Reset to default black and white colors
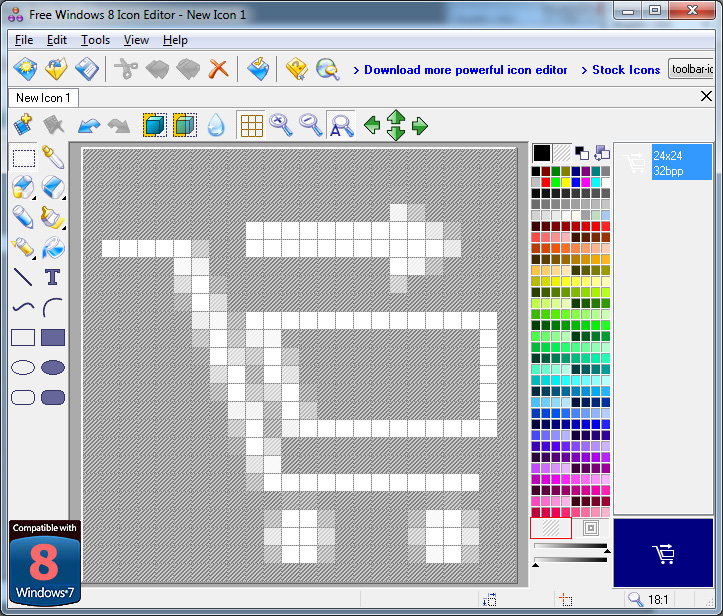The width and height of the screenshot is (723, 616). [x=581, y=153]
